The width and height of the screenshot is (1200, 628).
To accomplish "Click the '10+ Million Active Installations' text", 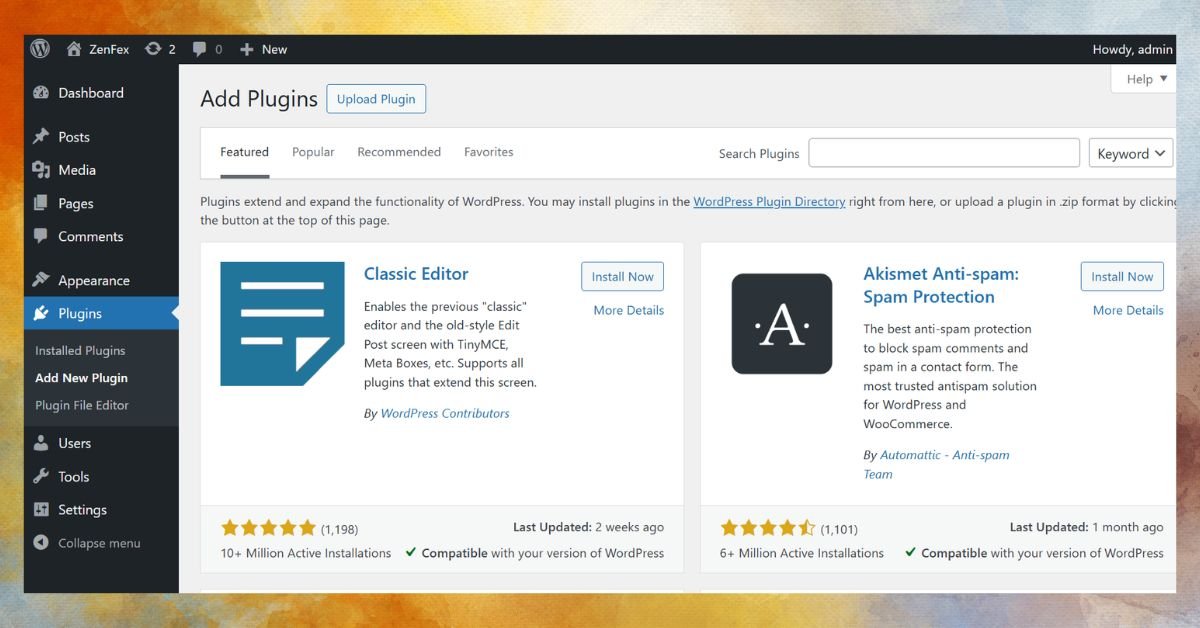I will pos(306,553).
